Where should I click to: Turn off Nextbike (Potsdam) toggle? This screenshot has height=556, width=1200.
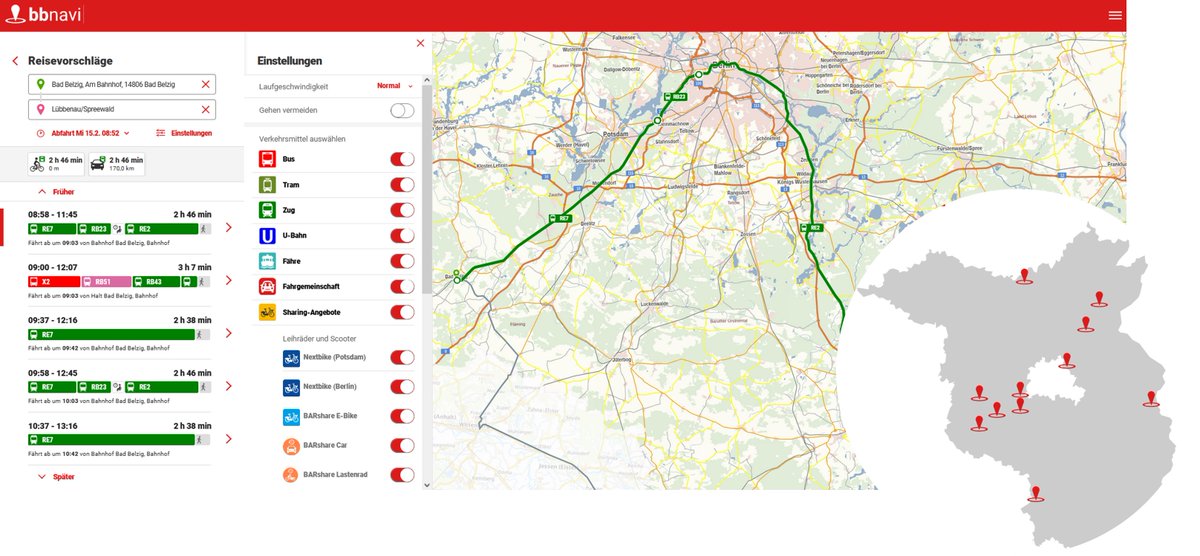[402, 358]
